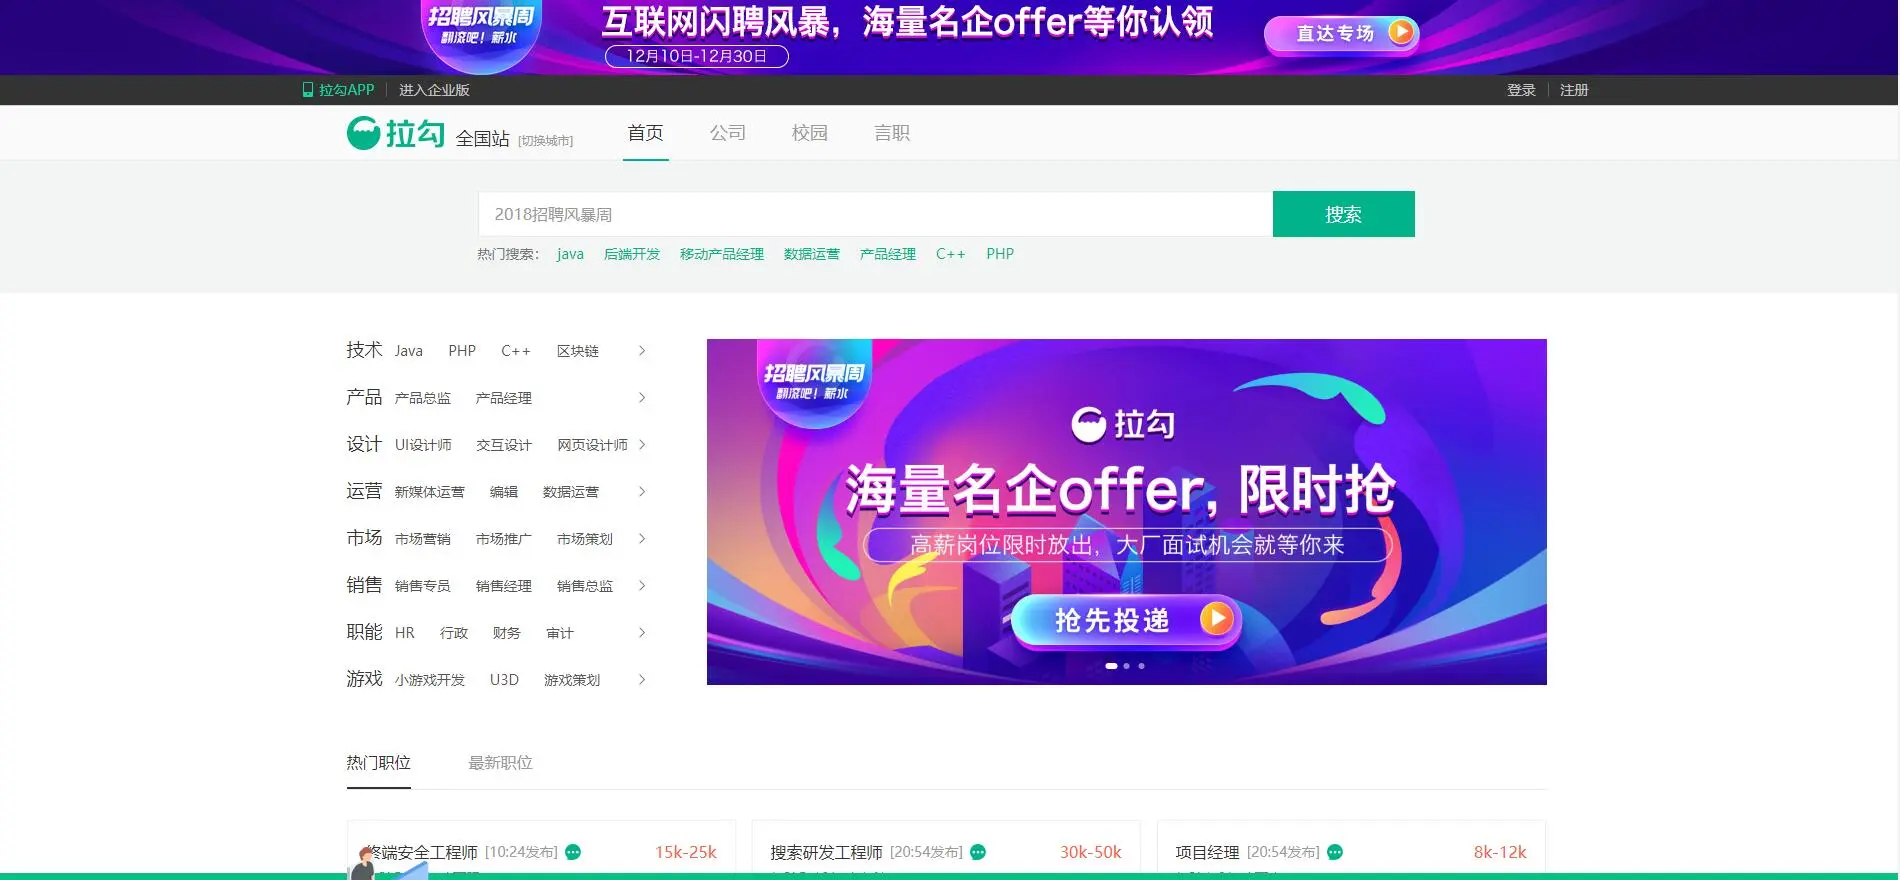Click 登录 in the top bar

(1521, 90)
